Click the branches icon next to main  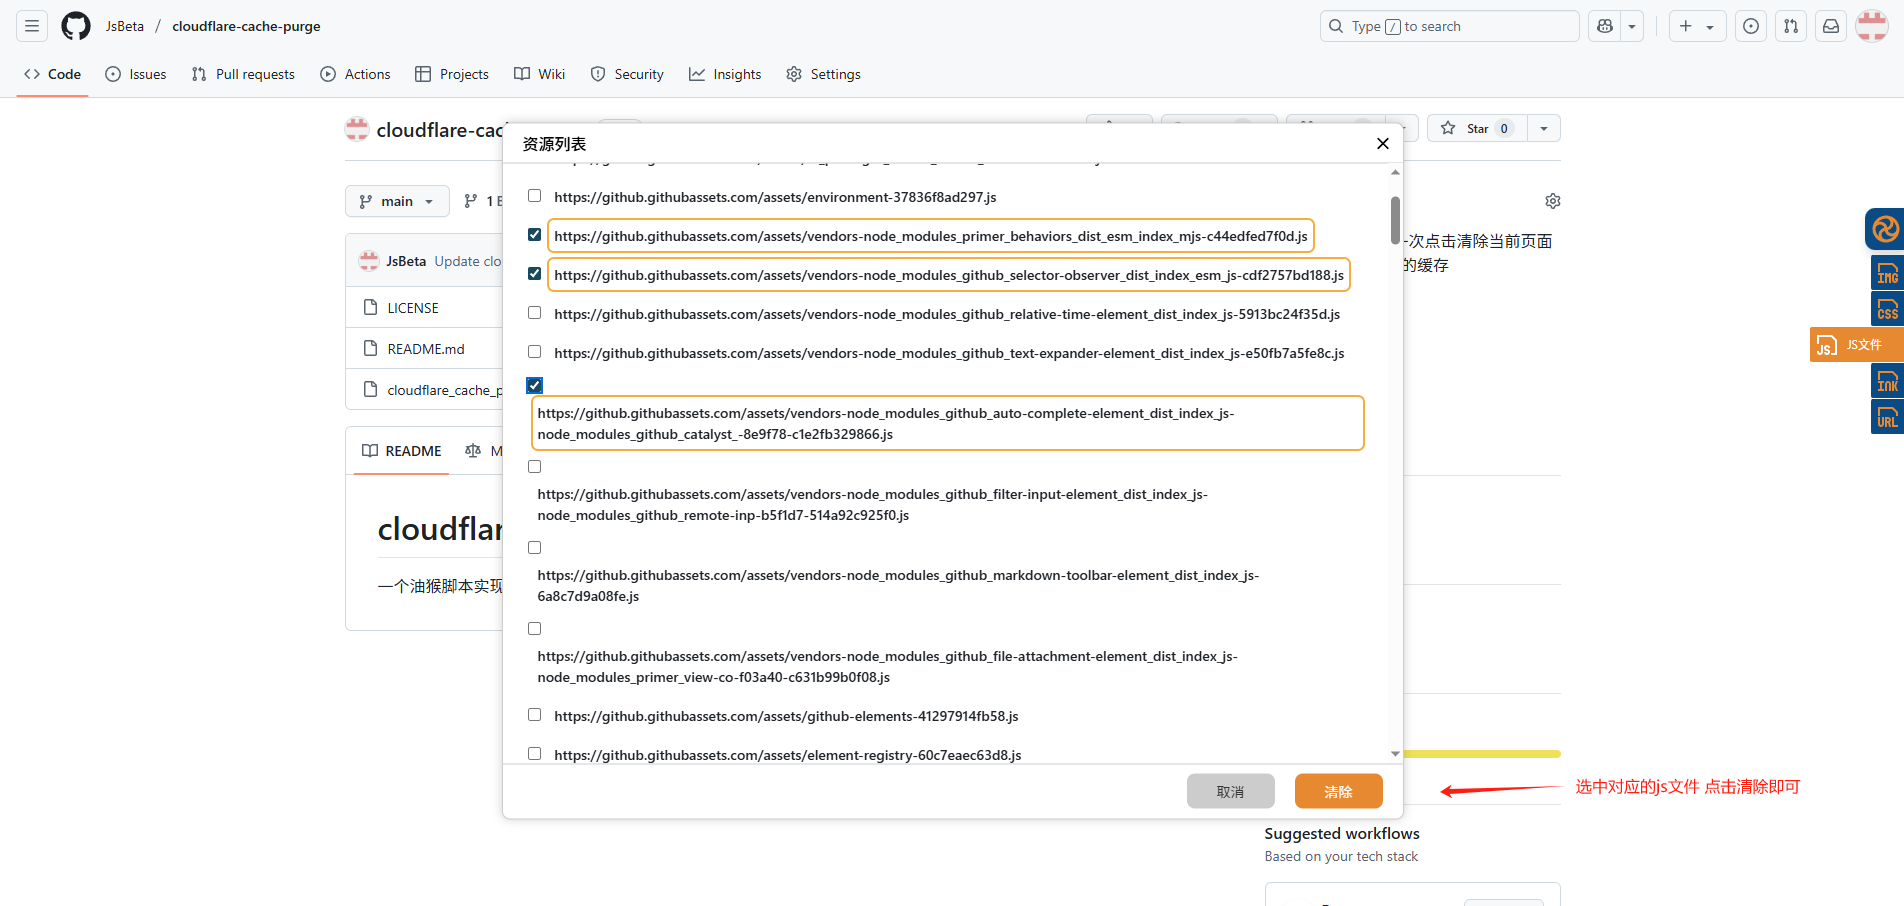click(471, 201)
